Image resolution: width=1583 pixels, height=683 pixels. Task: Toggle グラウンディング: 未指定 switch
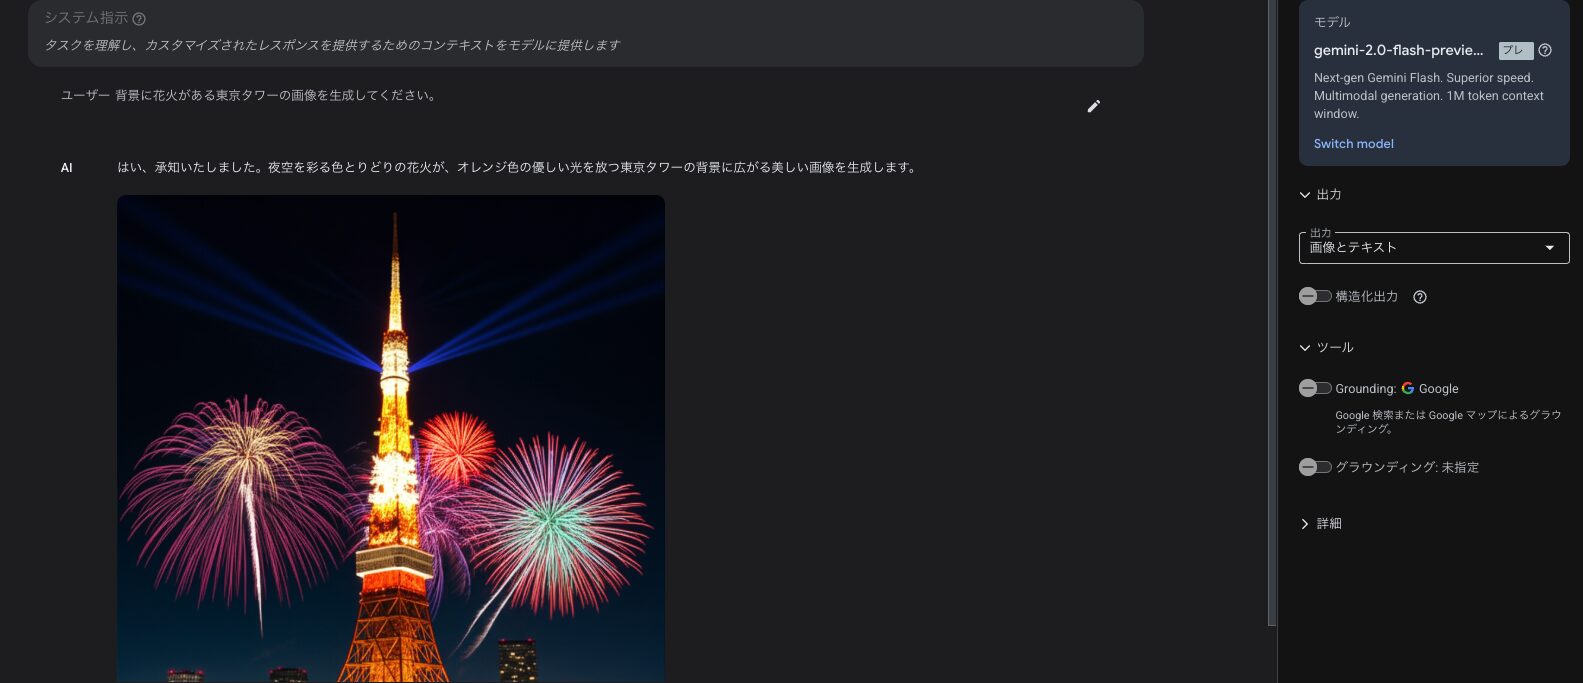[x=1315, y=467]
